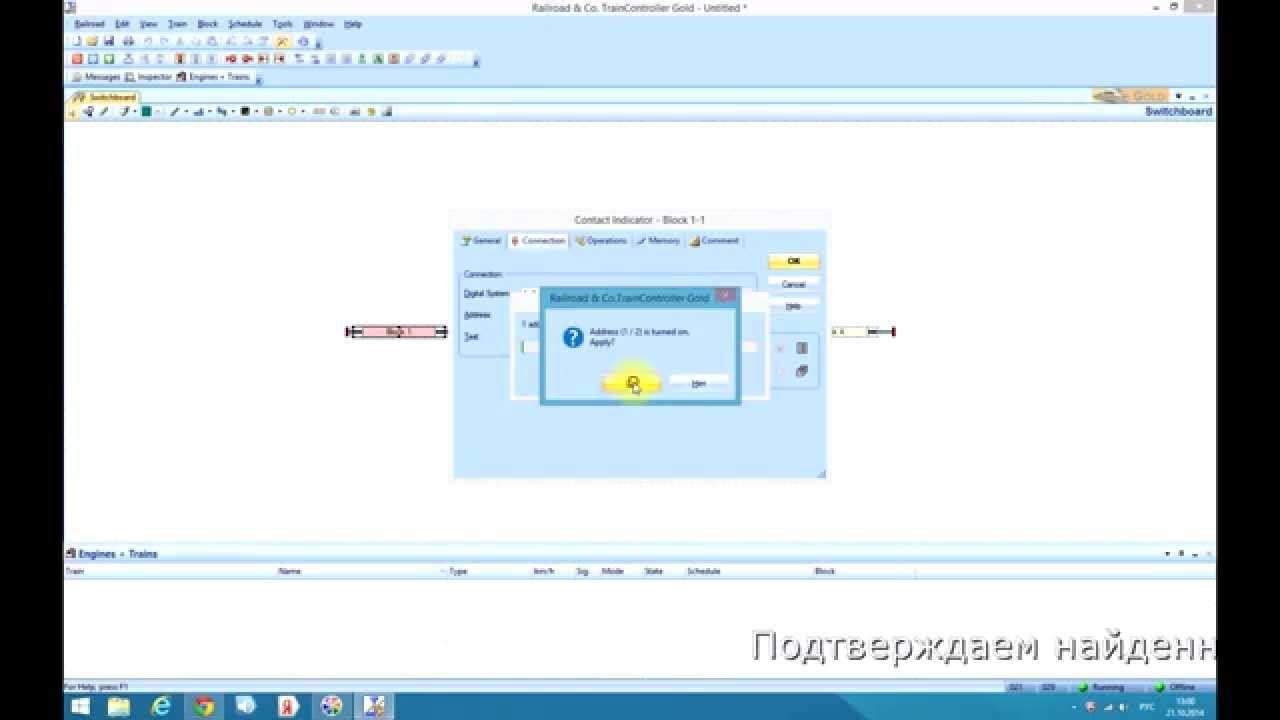1280x720 pixels.
Task: Sort by the Schedule column header
Action: pyautogui.click(x=703, y=572)
